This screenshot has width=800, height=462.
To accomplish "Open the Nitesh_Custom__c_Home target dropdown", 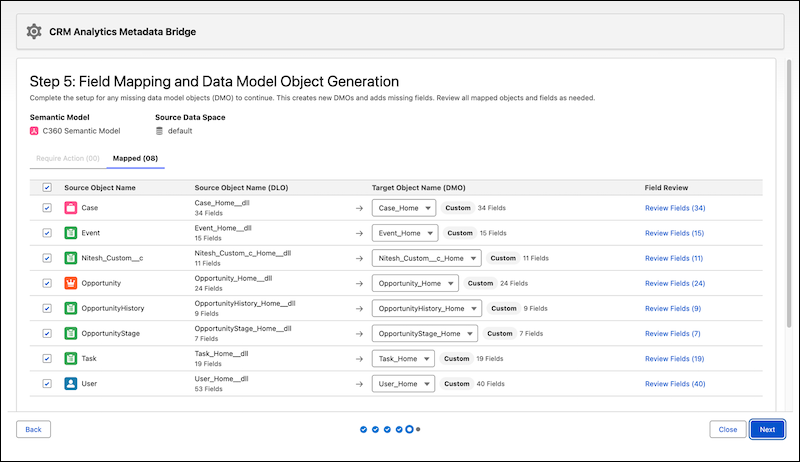I will coord(427,258).
